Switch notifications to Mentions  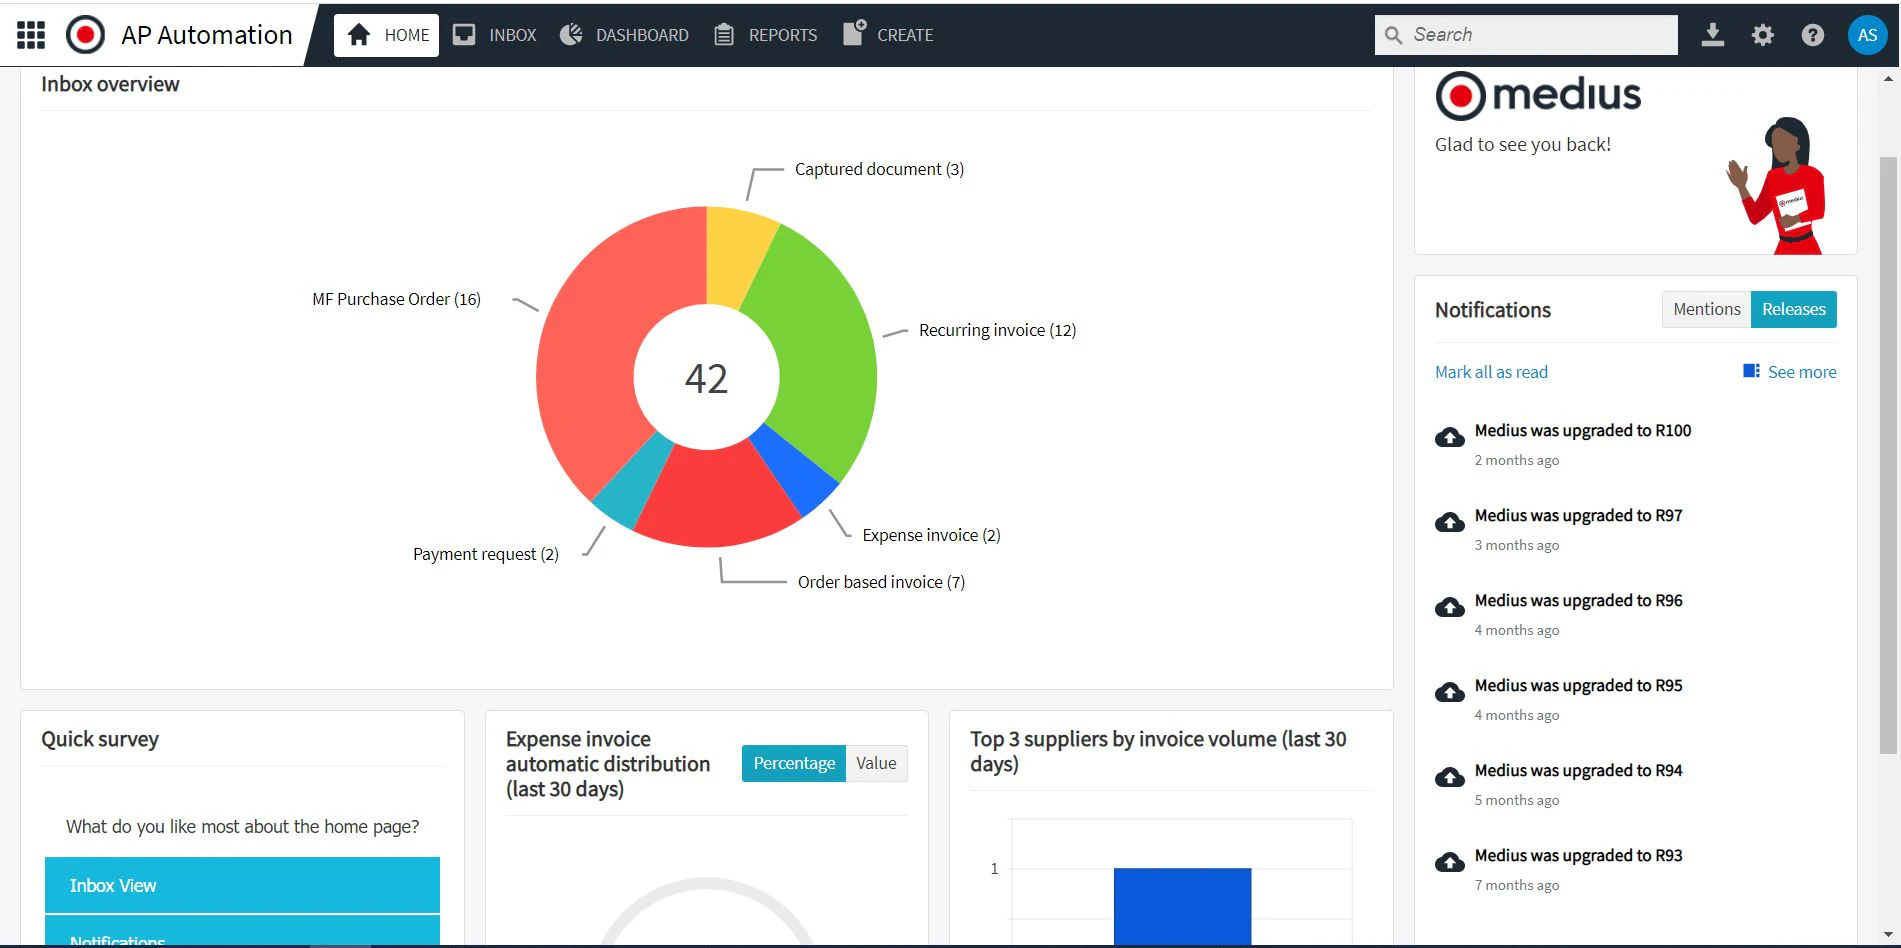(1706, 309)
